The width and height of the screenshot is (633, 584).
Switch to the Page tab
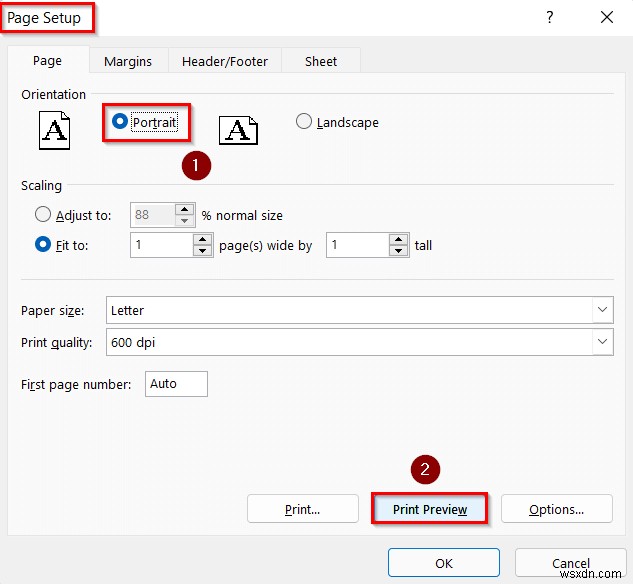pos(48,61)
